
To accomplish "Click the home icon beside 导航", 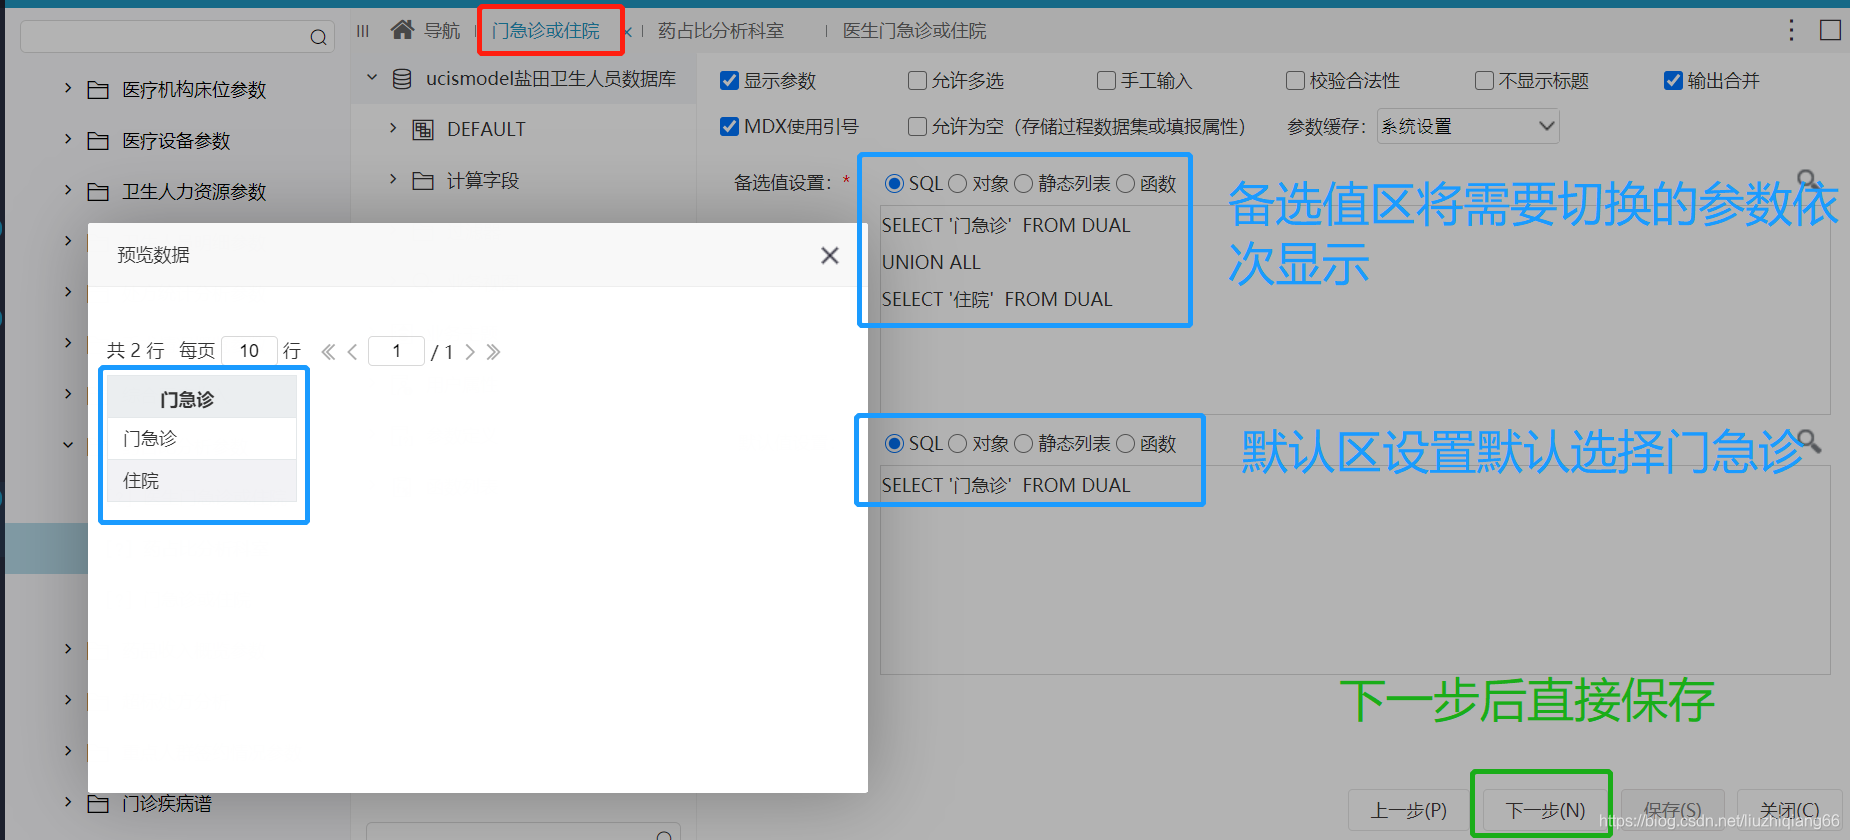I will pos(402,30).
